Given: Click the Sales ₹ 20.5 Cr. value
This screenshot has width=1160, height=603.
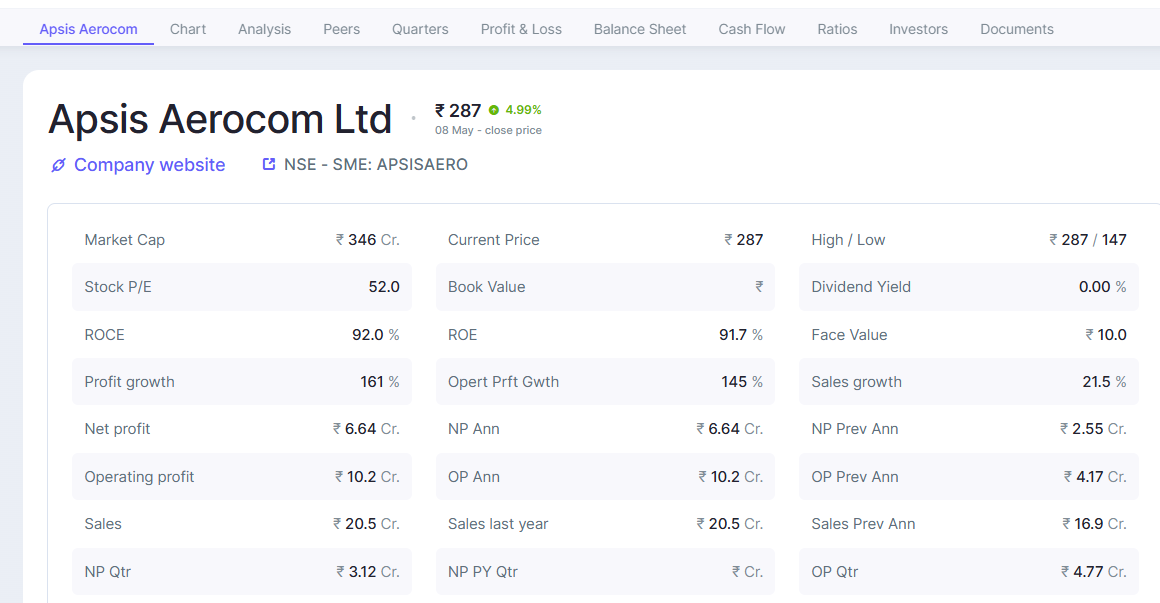Looking at the screenshot, I should pos(366,524).
